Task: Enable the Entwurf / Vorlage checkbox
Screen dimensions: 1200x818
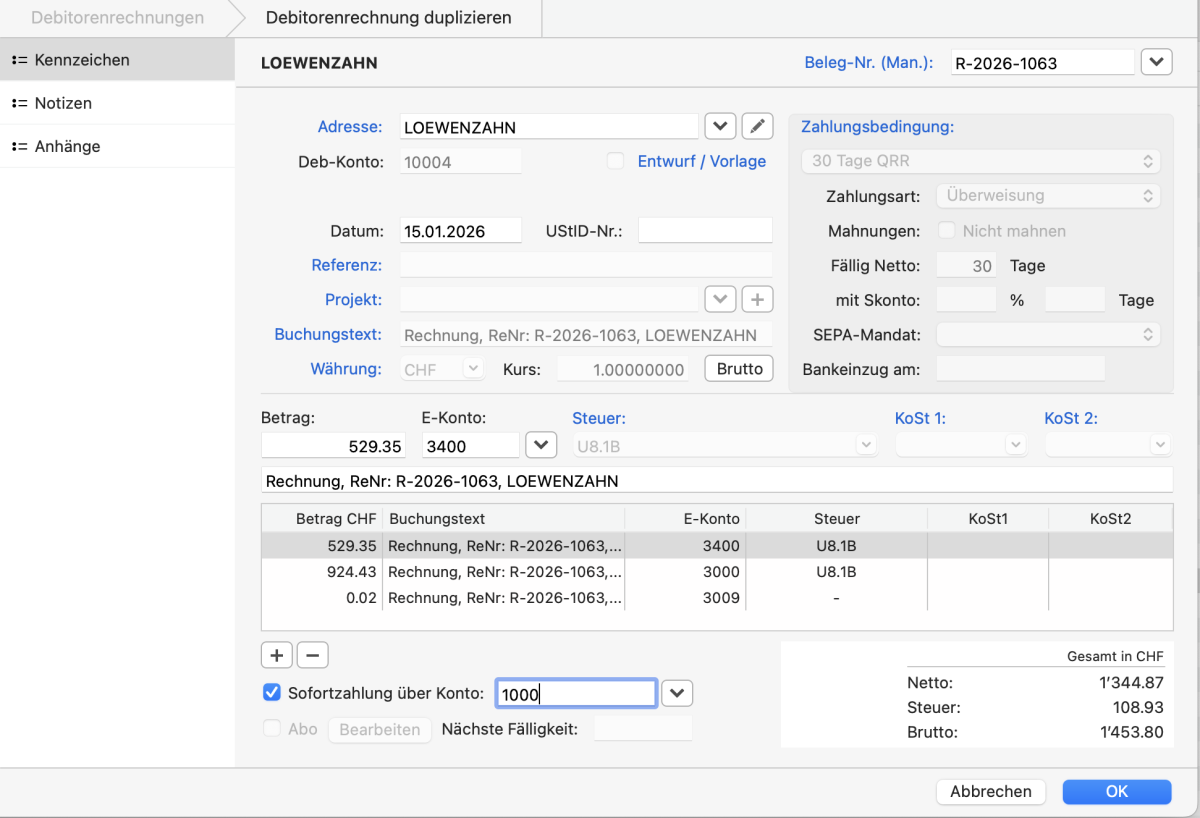Action: 616,161
